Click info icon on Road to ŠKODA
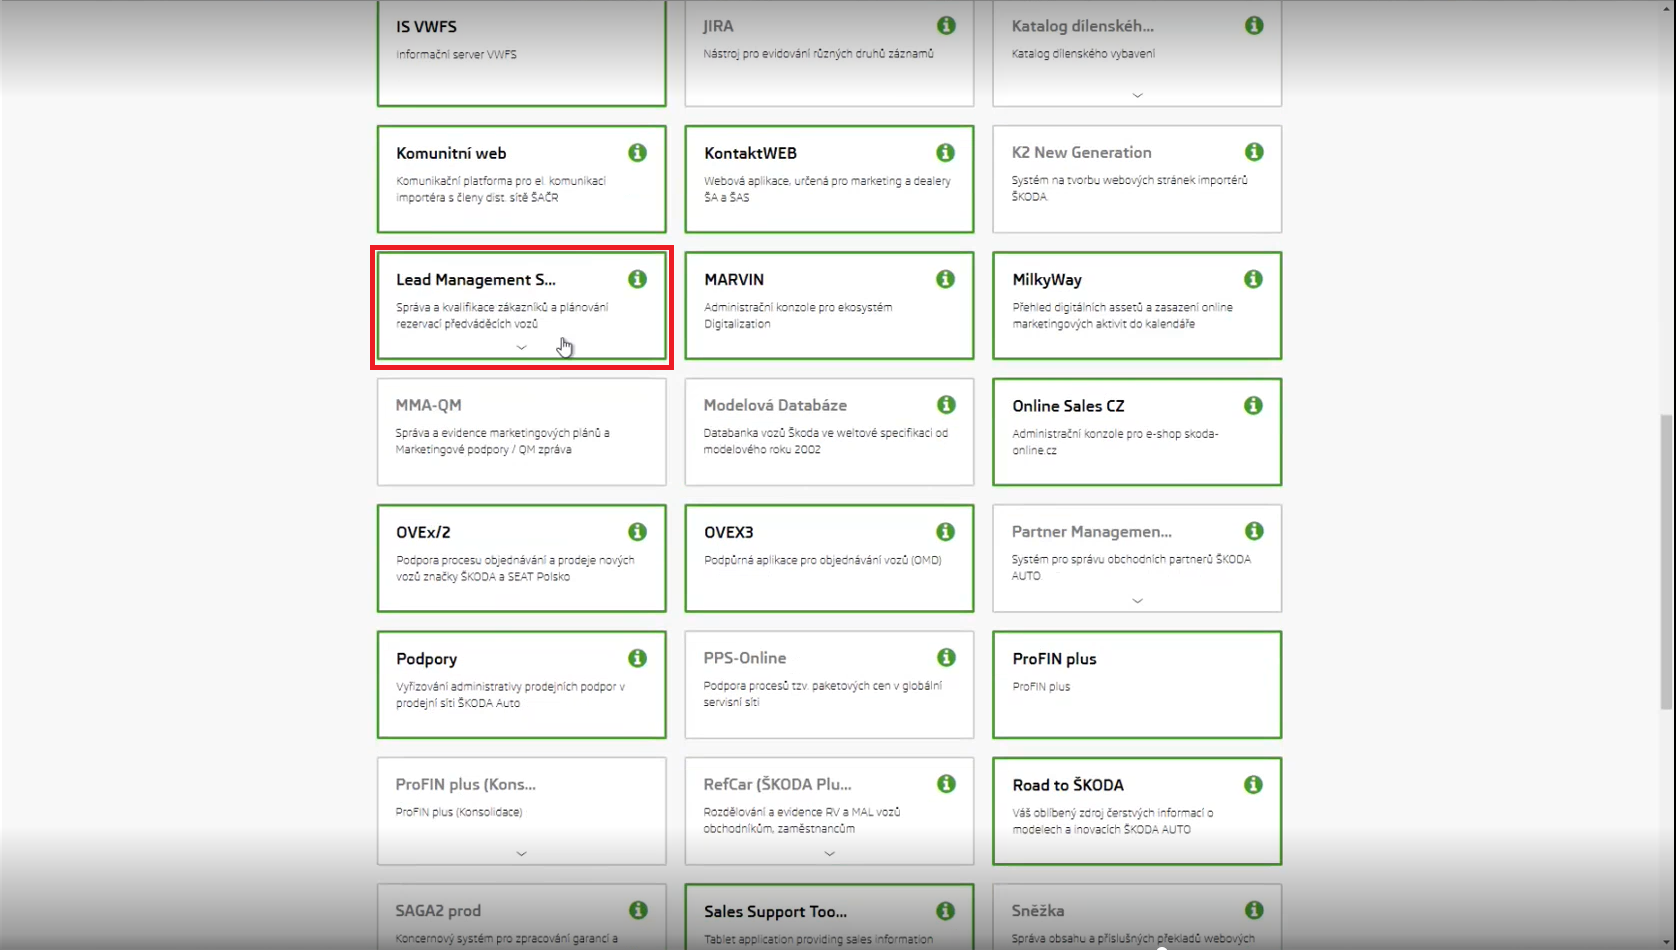Image resolution: width=1676 pixels, height=950 pixels. coord(1253,785)
